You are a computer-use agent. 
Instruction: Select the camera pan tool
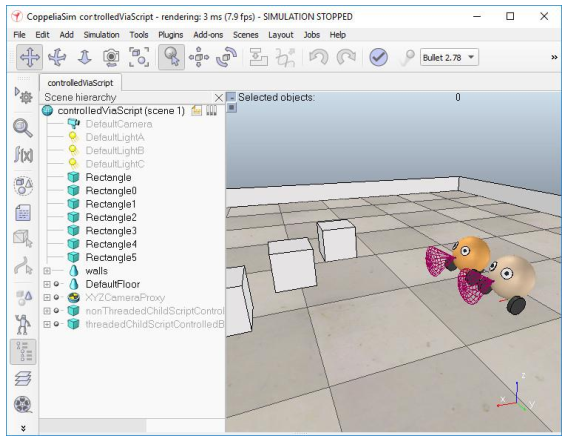tap(29, 57)
